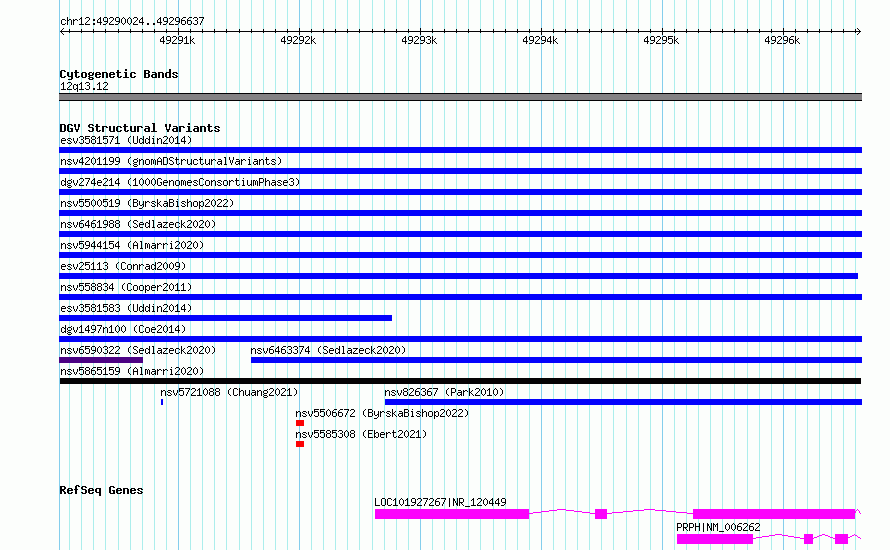
Task: Select nsv5721088 (Chuang2021) label
Action: (229, 392)
